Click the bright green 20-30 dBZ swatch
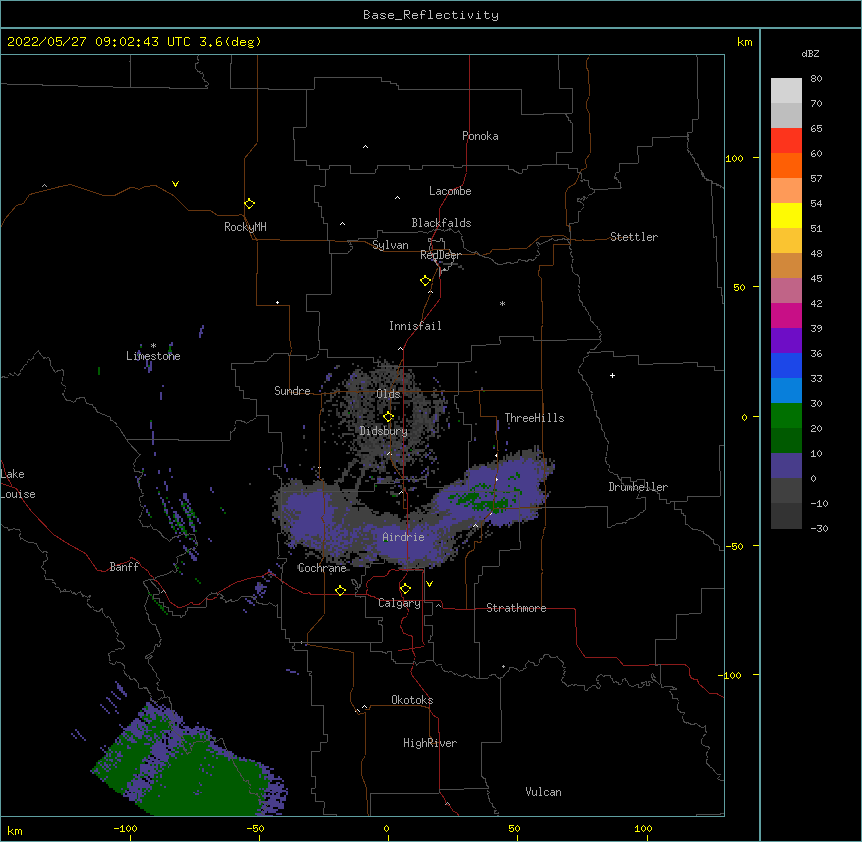This screenshot has width=862, height=842. click(x=786, y=416)
